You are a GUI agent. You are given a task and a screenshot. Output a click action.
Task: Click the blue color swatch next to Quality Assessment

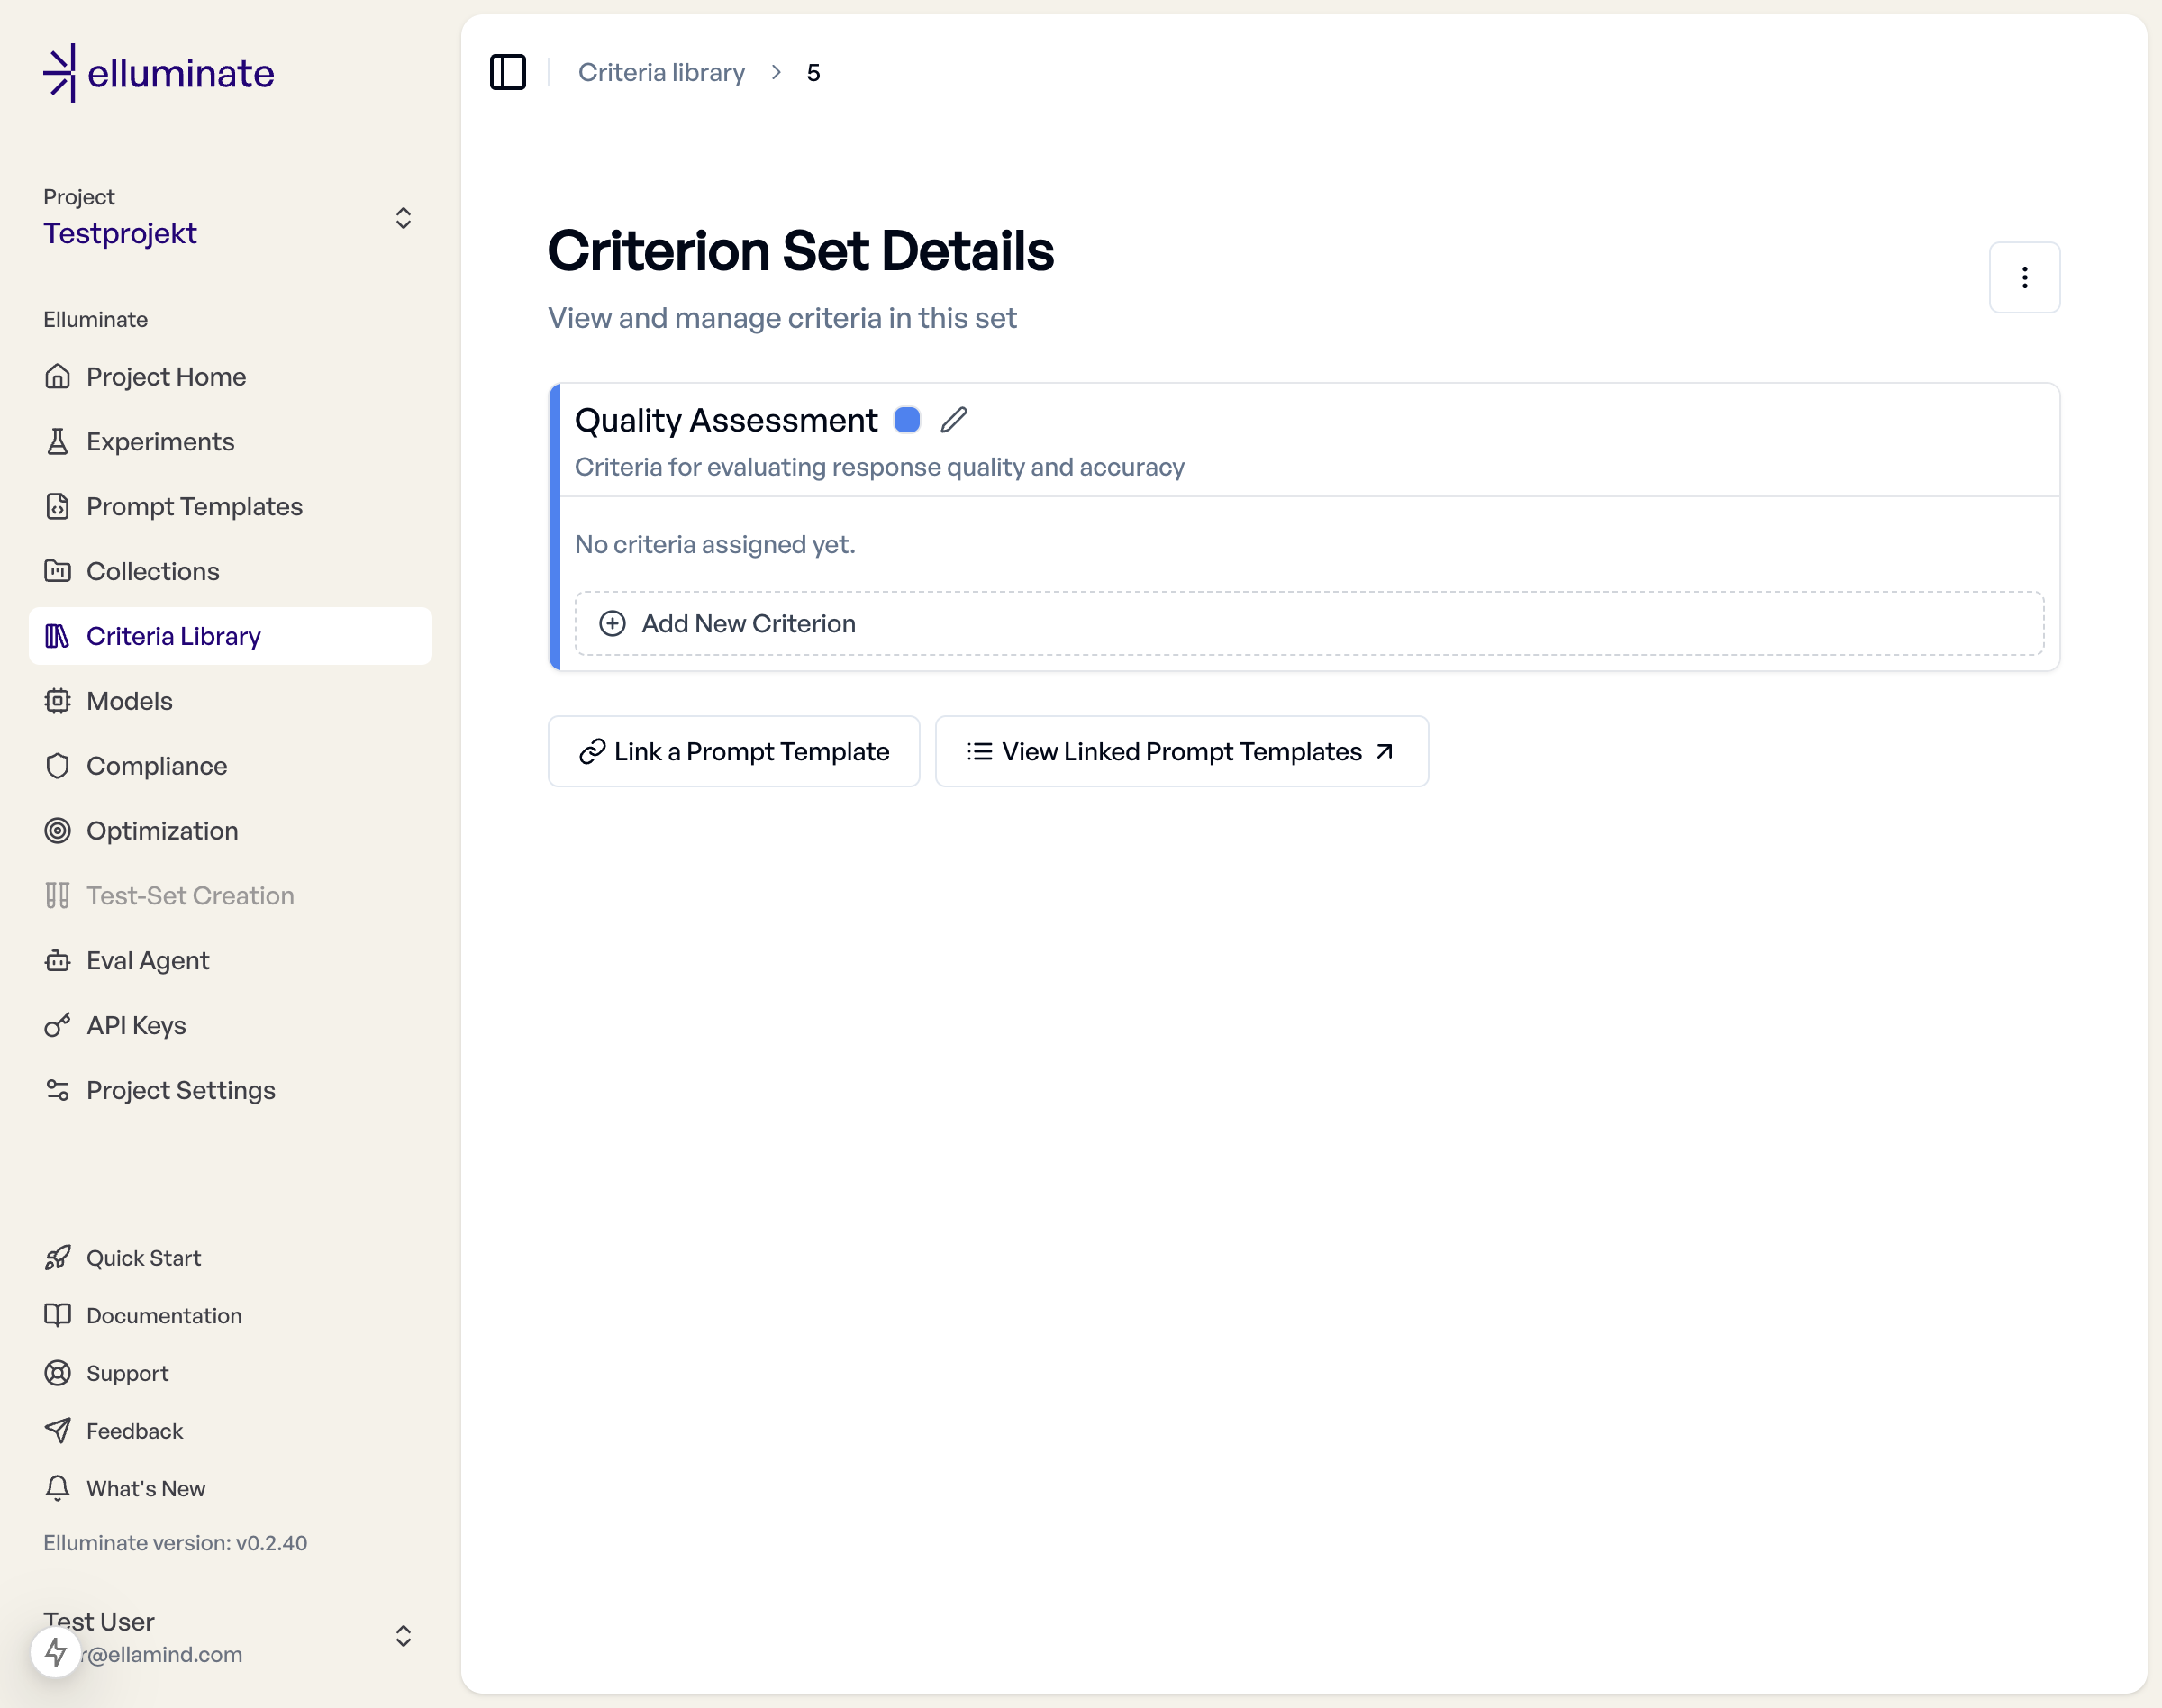(907, 420)
